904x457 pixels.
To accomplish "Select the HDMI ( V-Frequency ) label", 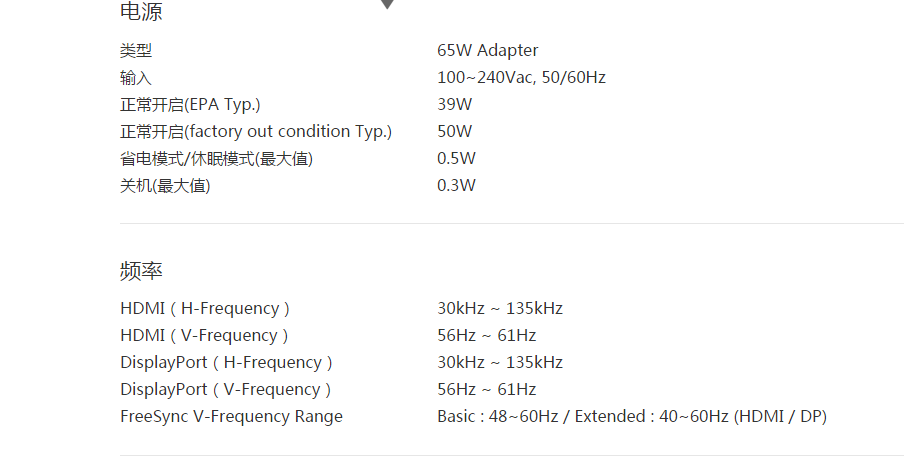I will [204, 335].
